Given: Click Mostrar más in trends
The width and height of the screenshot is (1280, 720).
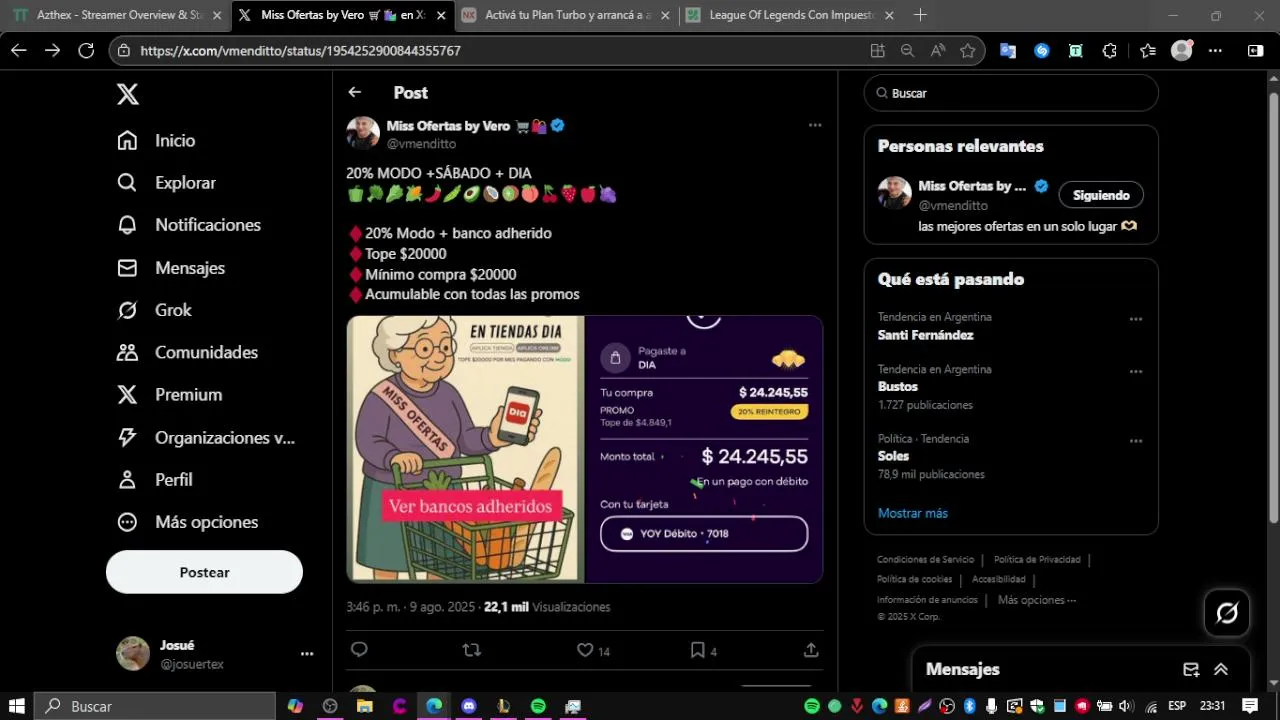Looking at the screenshot, I should pos(913,513).
